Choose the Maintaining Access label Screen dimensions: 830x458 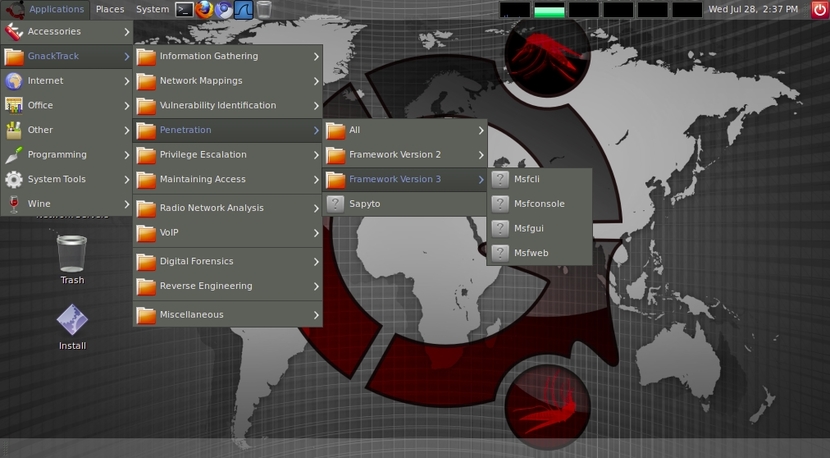[203, 179]
